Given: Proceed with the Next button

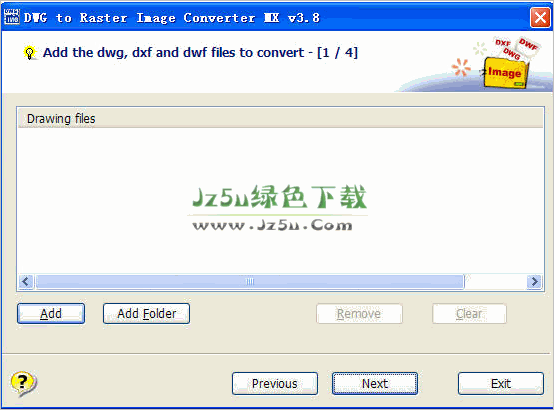Looking at the screenshot, I should tap(375, 383).
